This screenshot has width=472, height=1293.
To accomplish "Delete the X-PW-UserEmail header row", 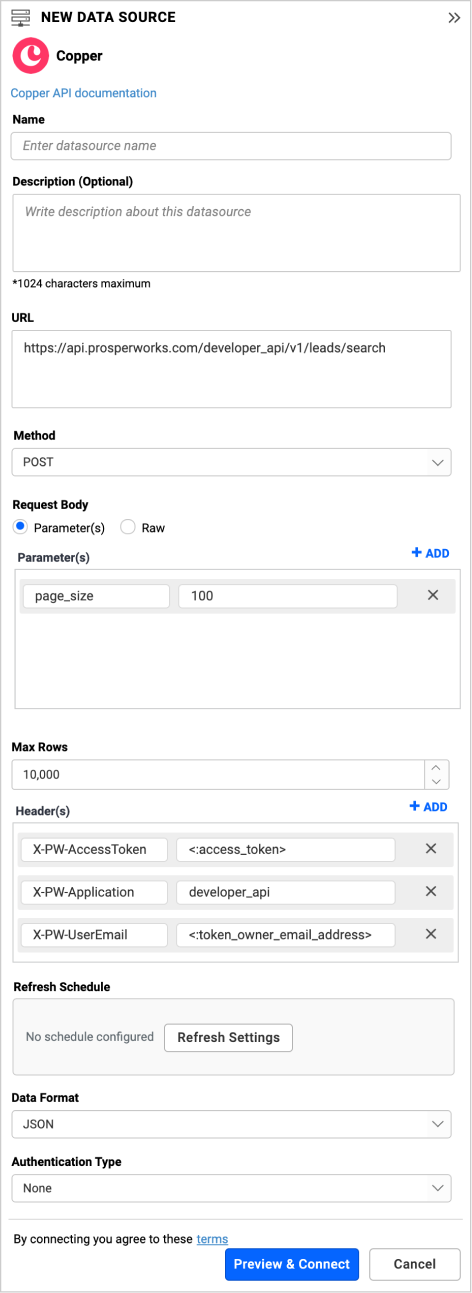I will [x=431, y=934].
